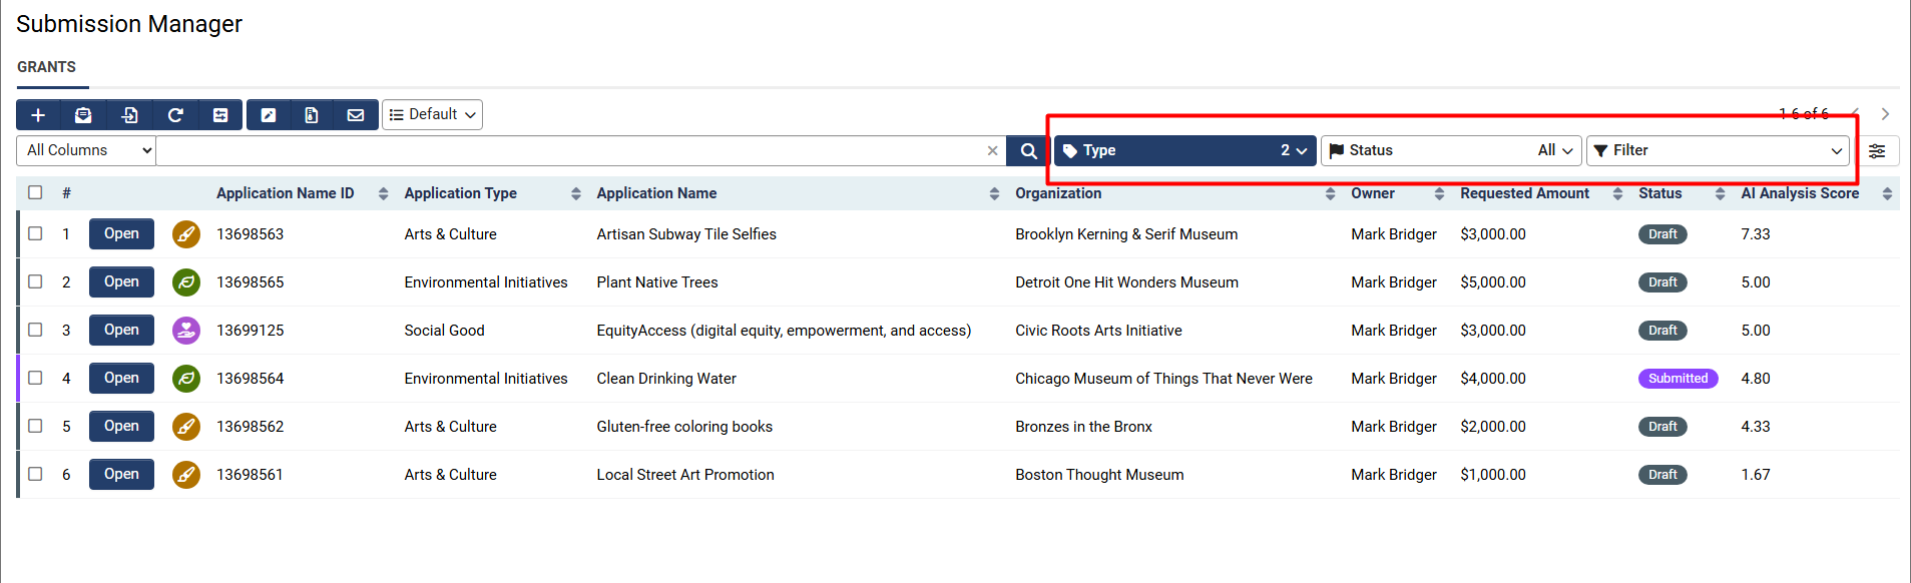
Task: Sort by Organization column arrows
Action: [x=1330, y=194]
